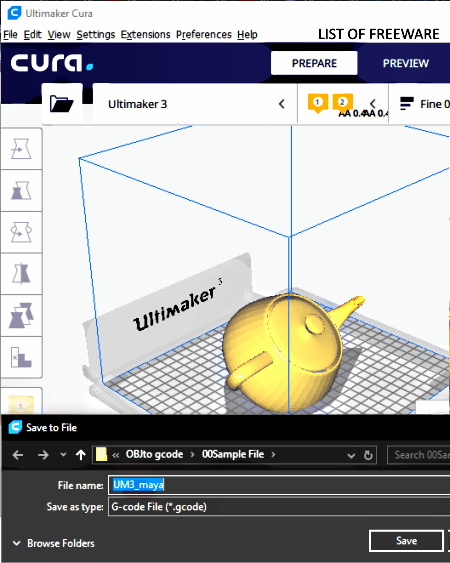
Task: Open the View menu
Action: click(x=59, y=34)
